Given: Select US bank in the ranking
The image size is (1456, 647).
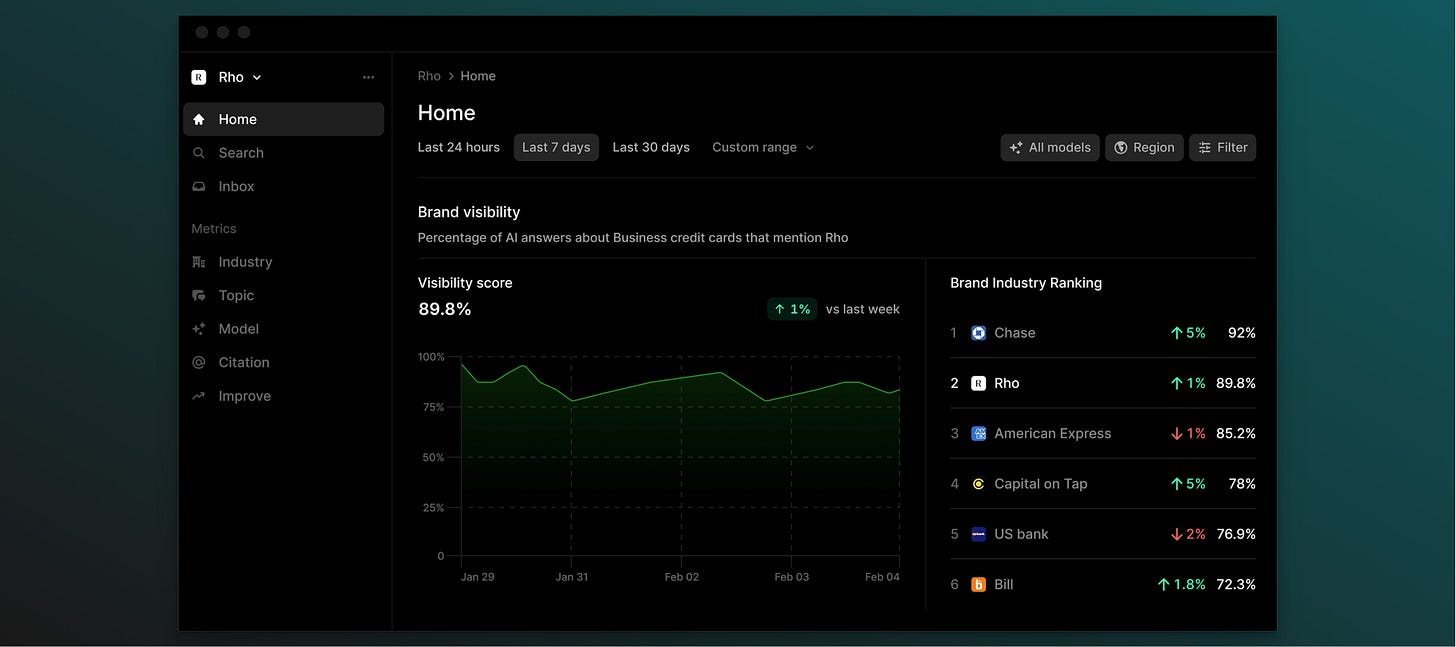Looking at the screenshot, I should tap(1021, 534).
